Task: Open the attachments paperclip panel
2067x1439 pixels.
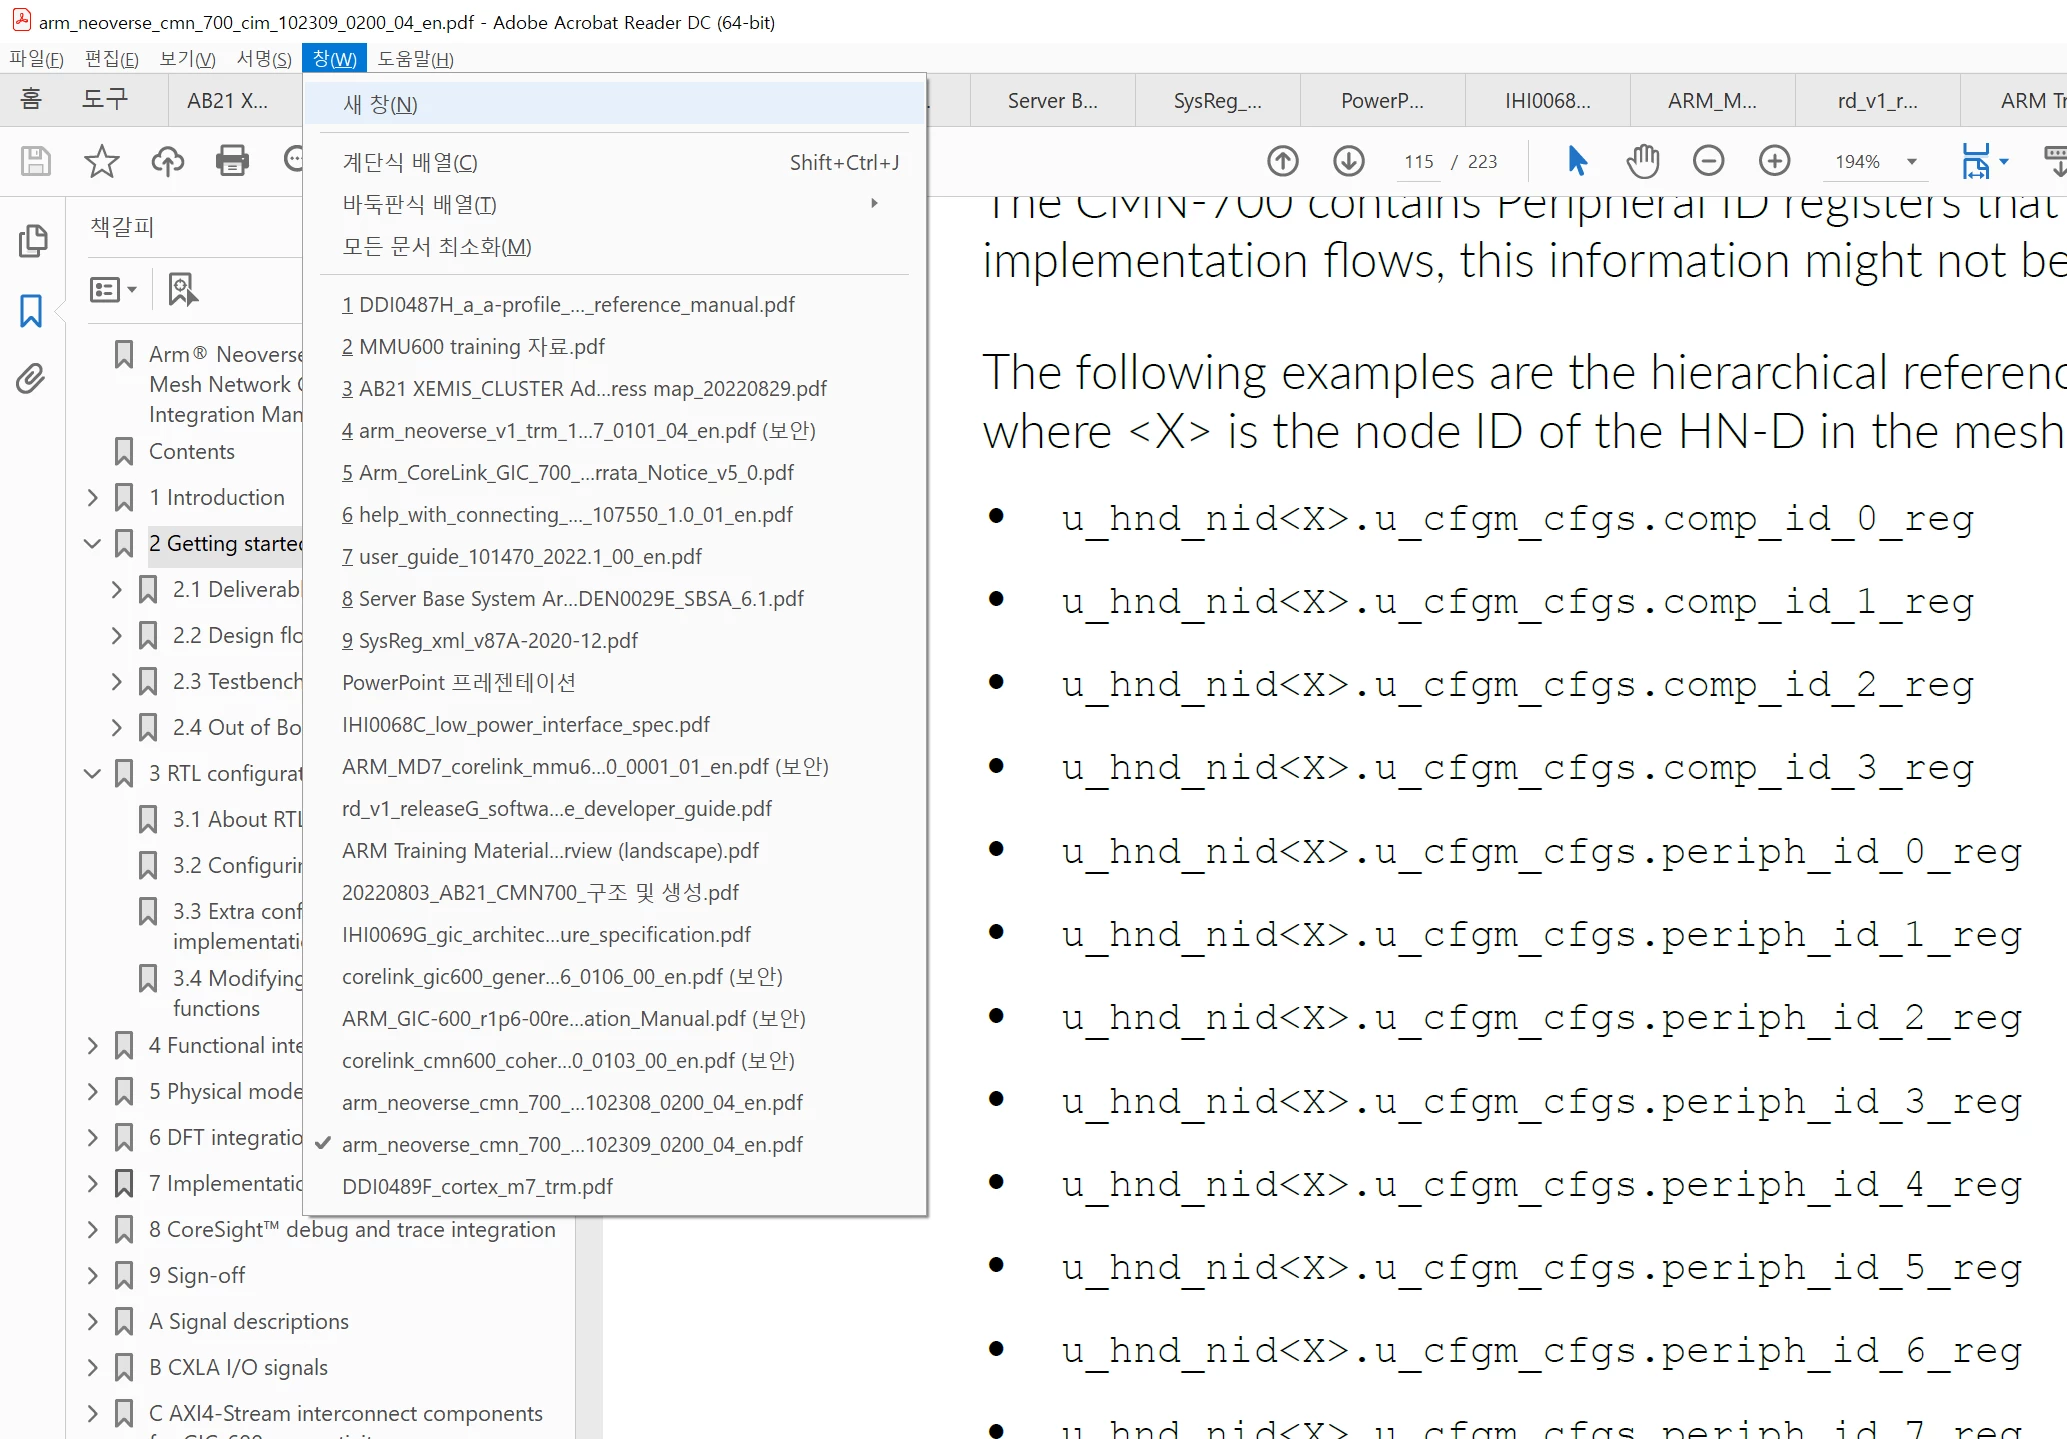Action: (31, 379)
